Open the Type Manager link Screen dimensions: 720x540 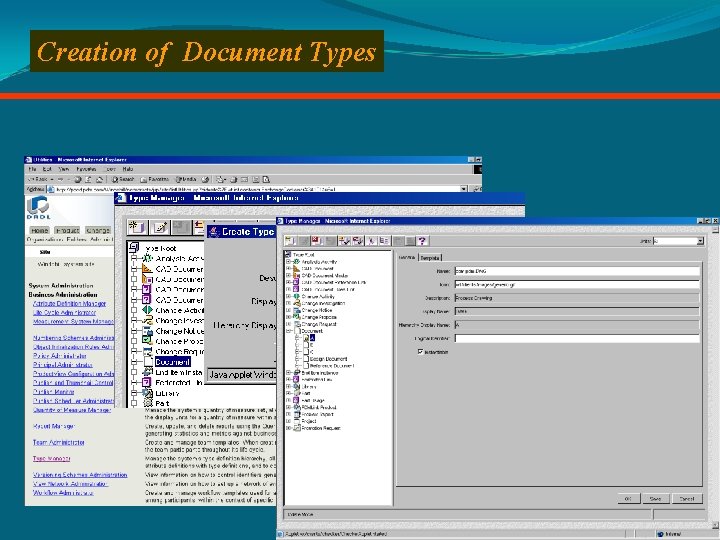click(x=51, y=459)
